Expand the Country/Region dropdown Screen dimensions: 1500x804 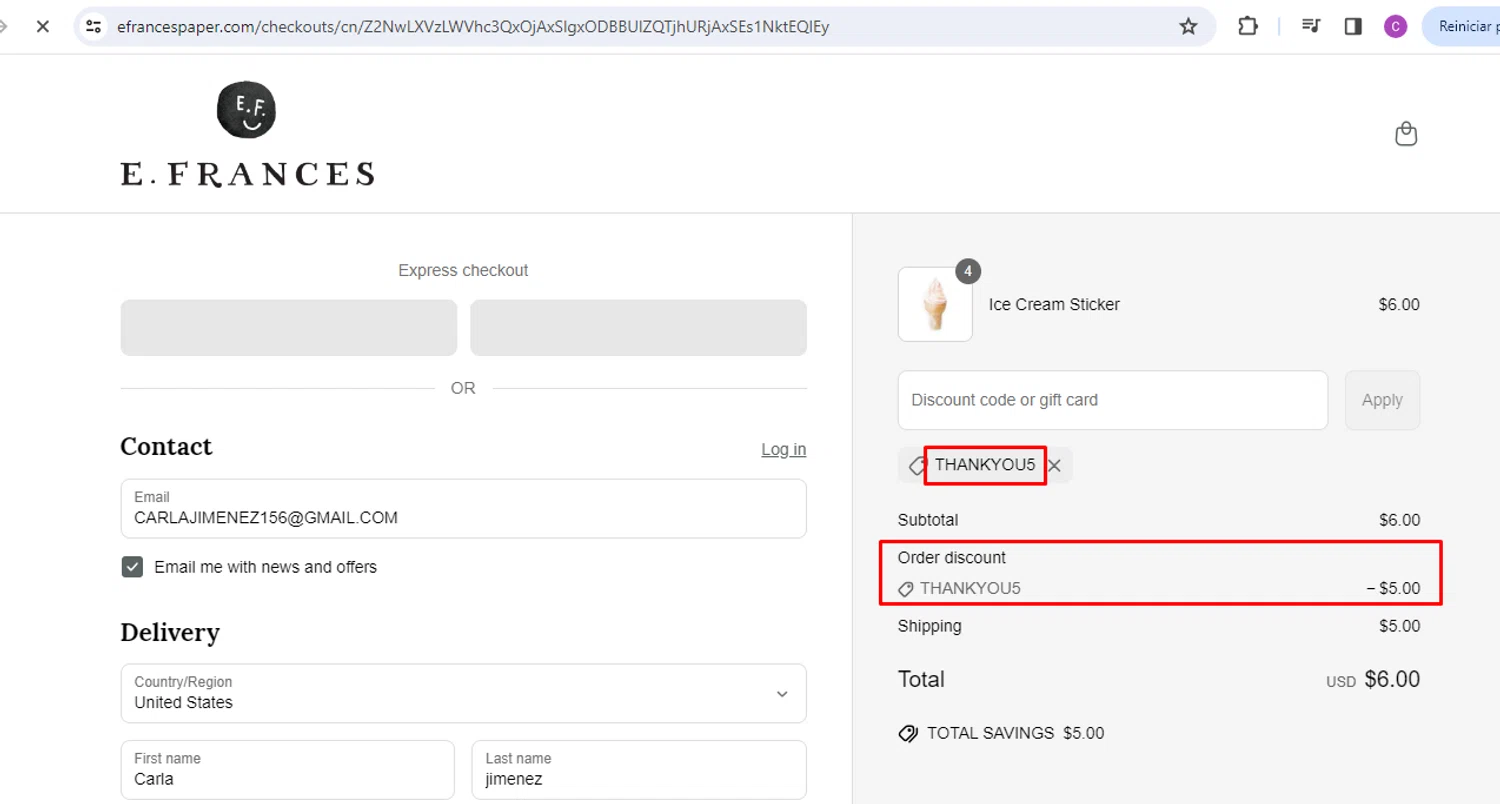(463, 693)
